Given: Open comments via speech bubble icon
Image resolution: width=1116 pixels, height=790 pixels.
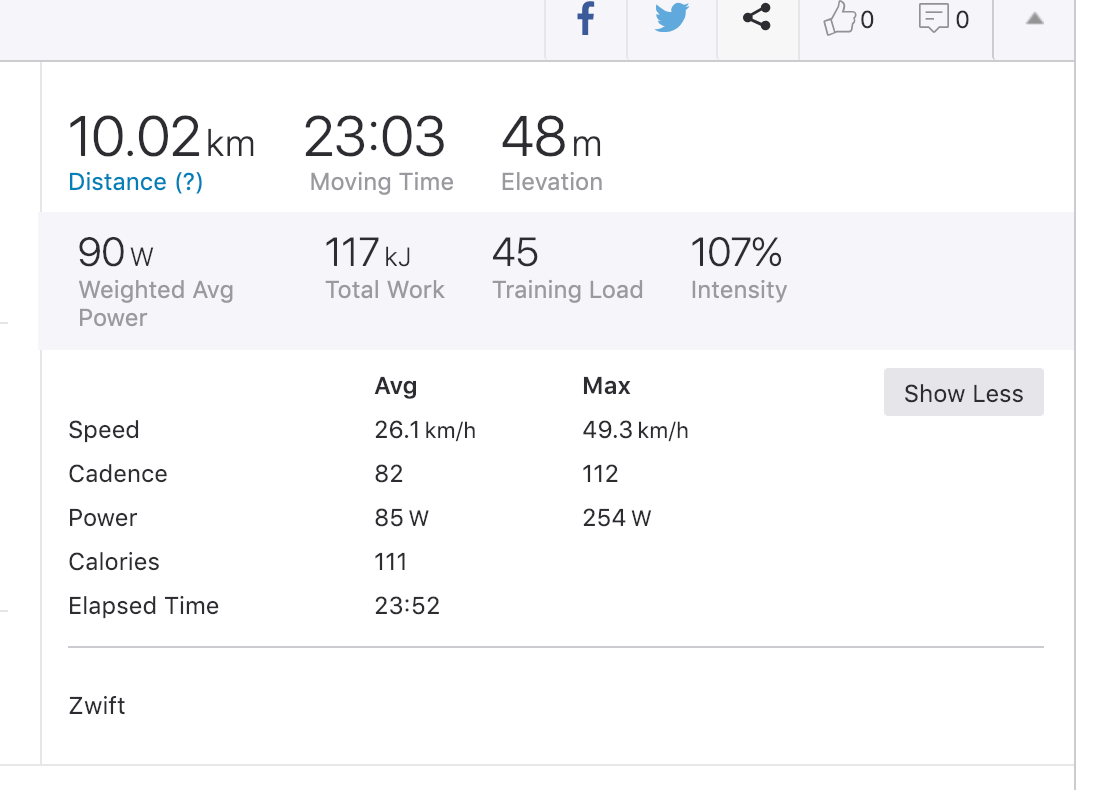Looking at the screenshot, I should [932, 19].
